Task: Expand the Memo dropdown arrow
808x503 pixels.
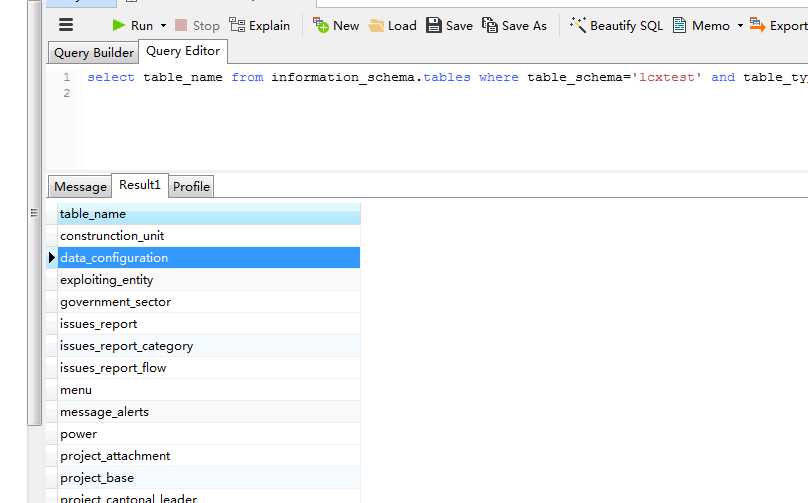Action: coord(740,25)
